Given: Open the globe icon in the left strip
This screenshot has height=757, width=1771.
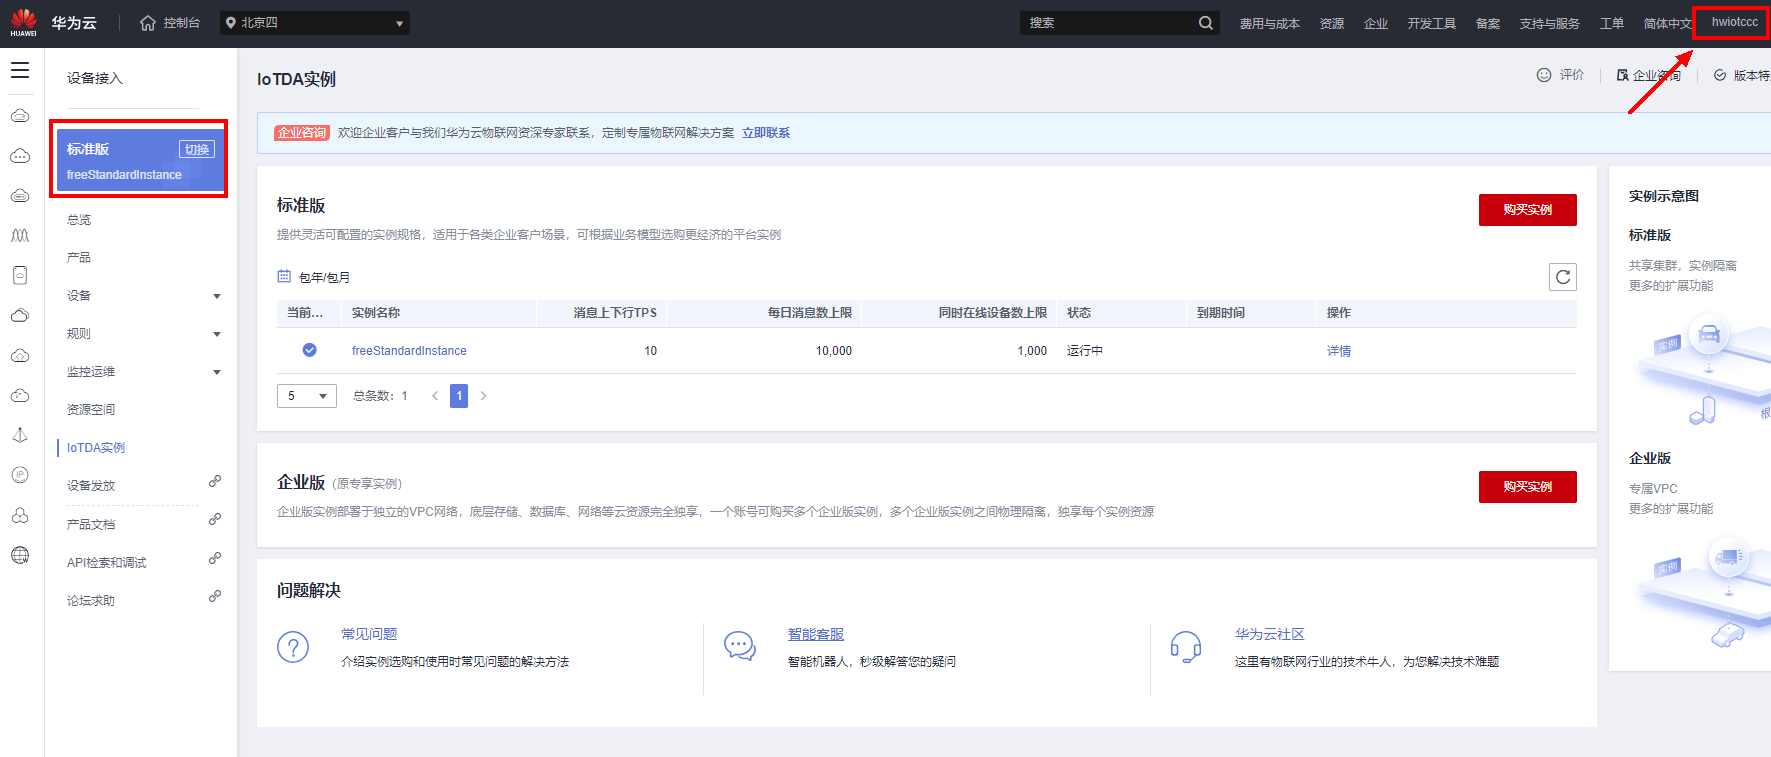Looking at the screenshot, I should pos(20,556).
